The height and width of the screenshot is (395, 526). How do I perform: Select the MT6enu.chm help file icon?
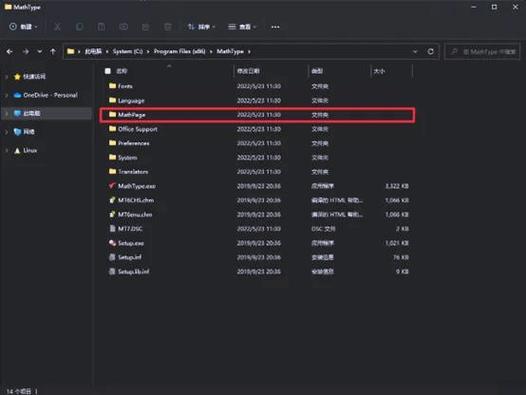coord(112,214)
